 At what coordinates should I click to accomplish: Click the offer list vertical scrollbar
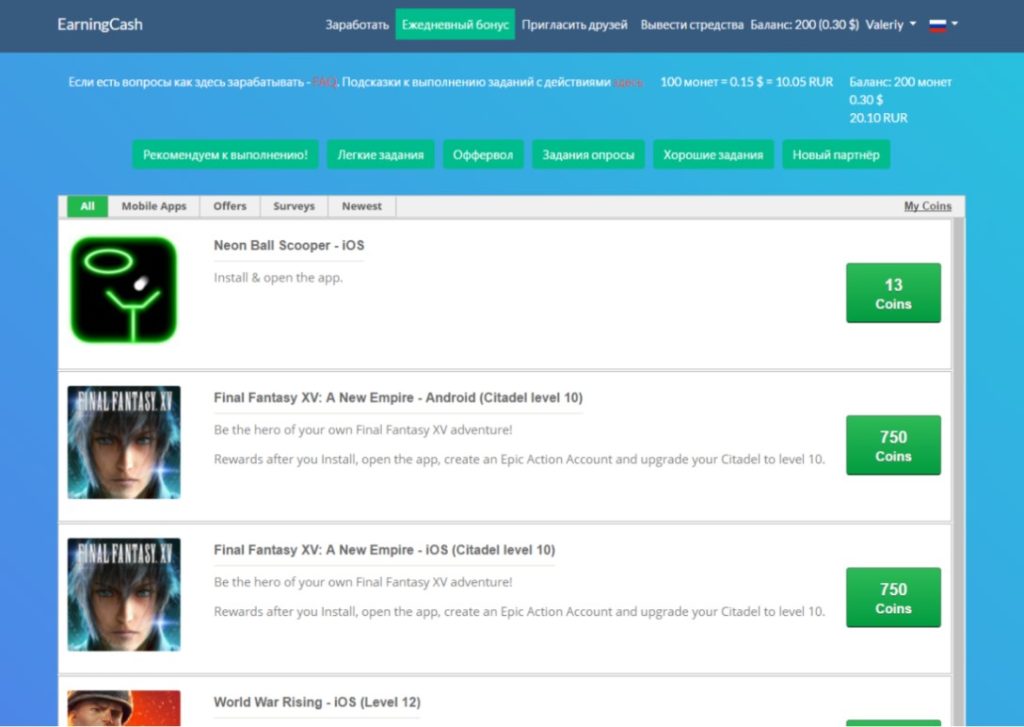[958, 472]
